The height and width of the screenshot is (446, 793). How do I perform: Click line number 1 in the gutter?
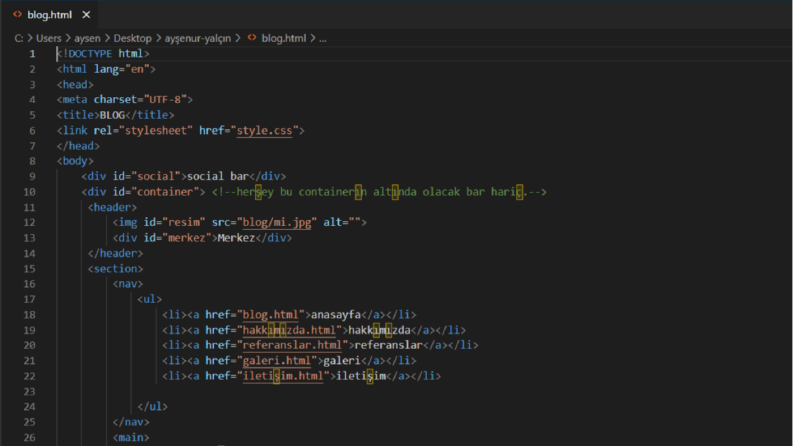pyautogui.click(x=32, y=54)
